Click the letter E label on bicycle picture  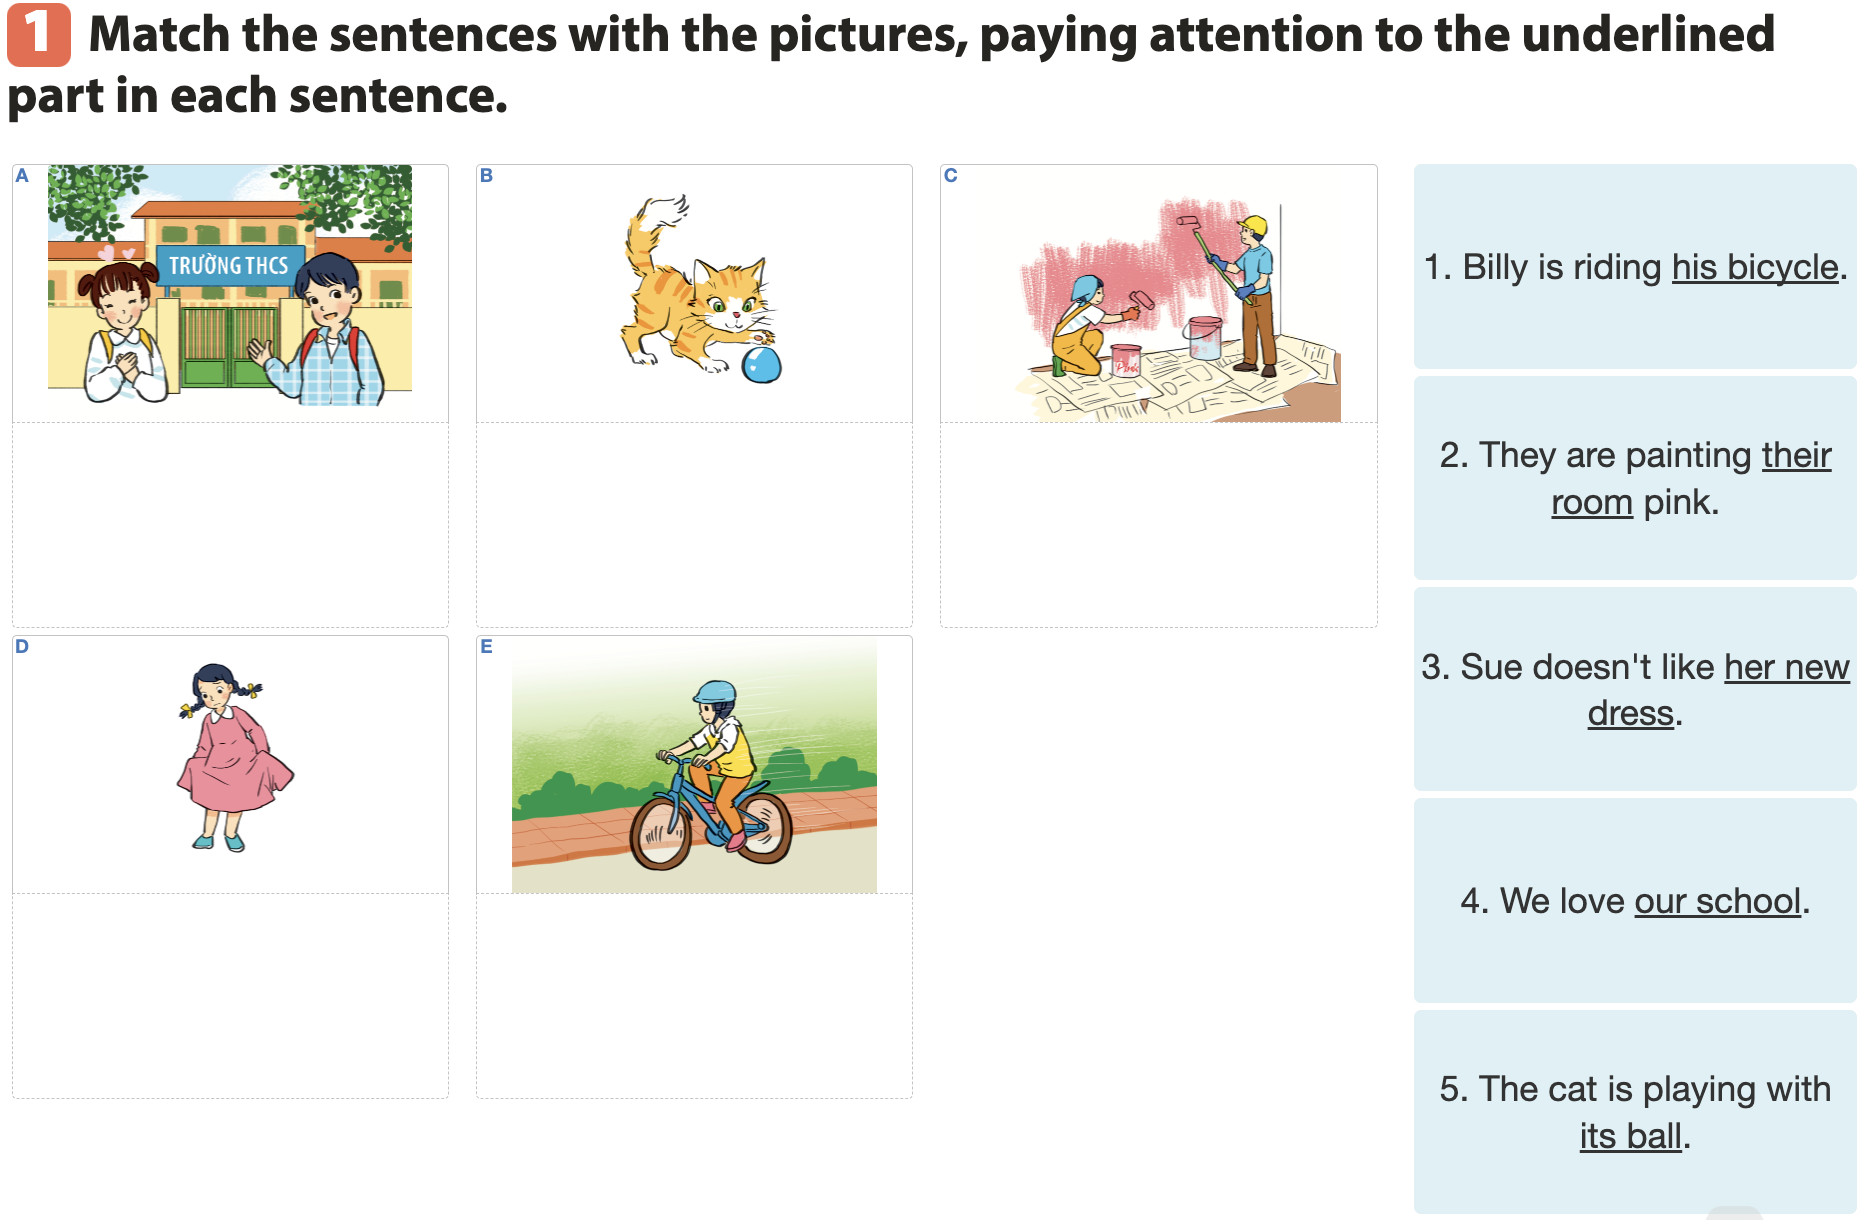pos(486,647)
